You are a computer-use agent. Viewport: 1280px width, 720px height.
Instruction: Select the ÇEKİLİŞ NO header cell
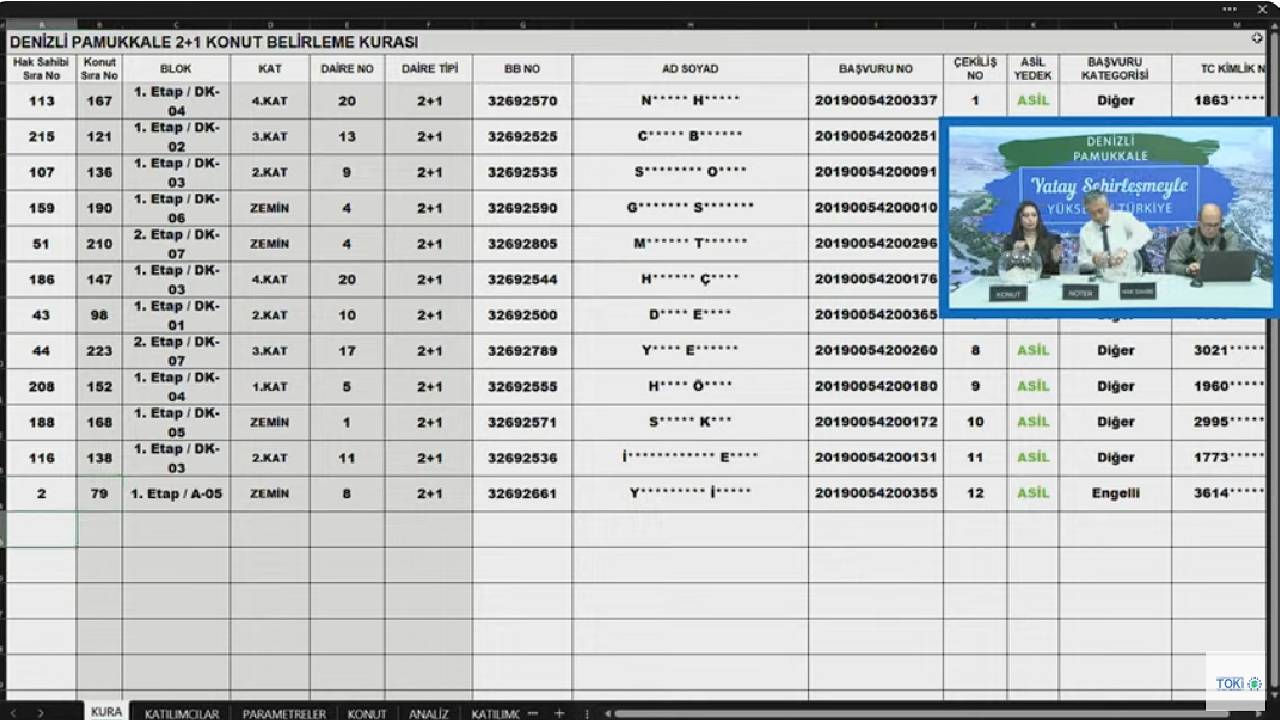tap(975, 69)
